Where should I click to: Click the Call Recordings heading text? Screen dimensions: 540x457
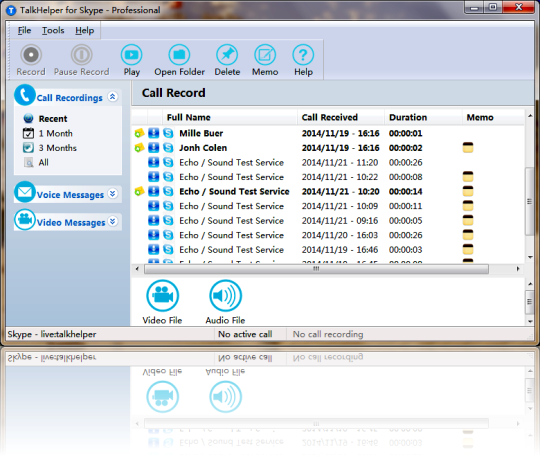(x=70, y=98)
